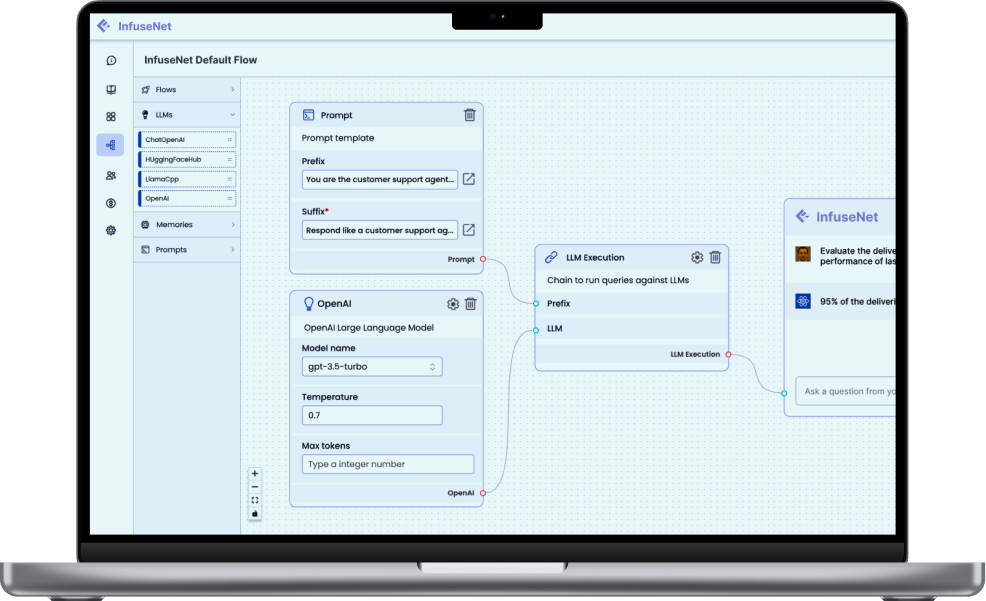Open the Model name gpt-3.5-turbo dropdown
The height and width of the screenshot is (601, 986).
click(372, 367)
